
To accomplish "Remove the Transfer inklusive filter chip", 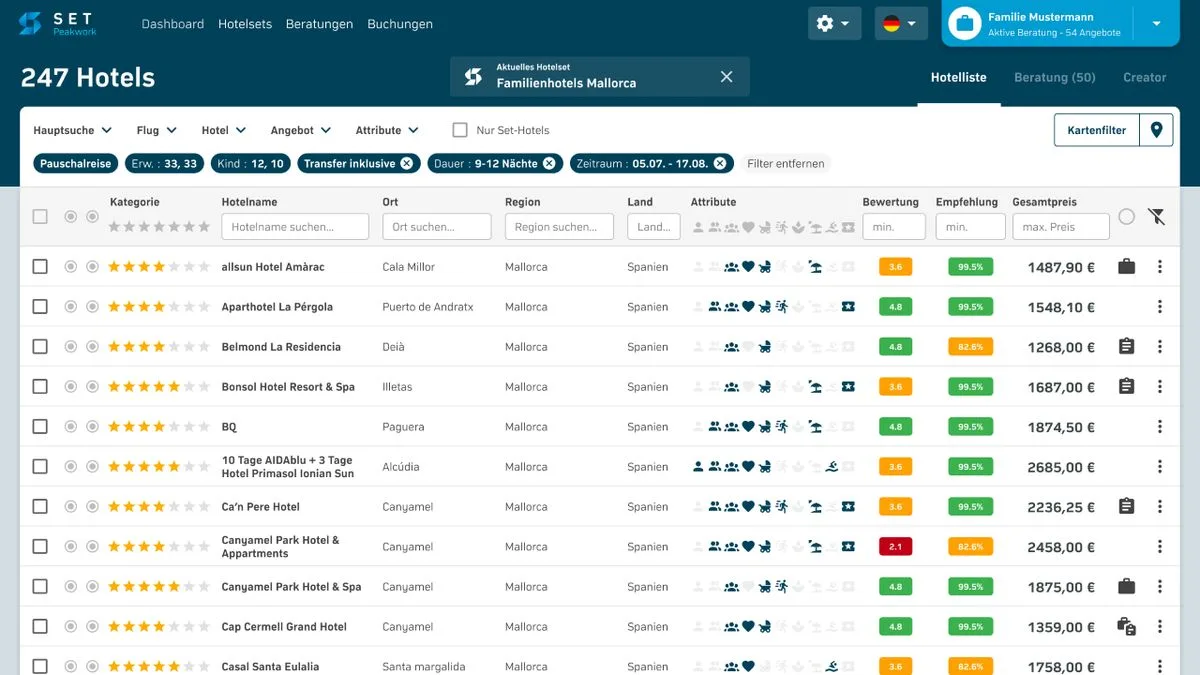I will 406,164.
